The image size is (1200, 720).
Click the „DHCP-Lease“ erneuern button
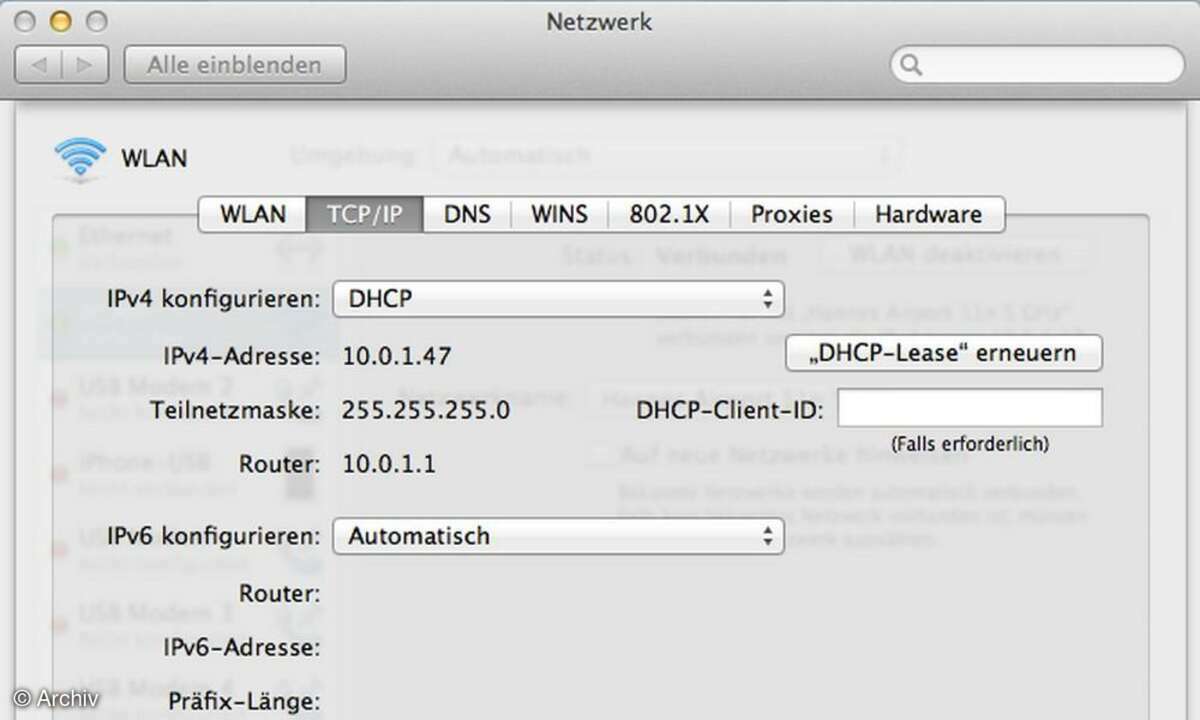pos(944,353)
